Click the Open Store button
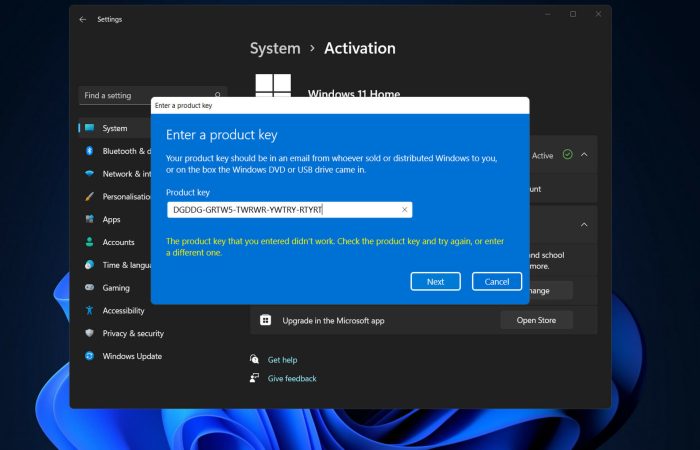The image size is (700, 450). [536, 320]
